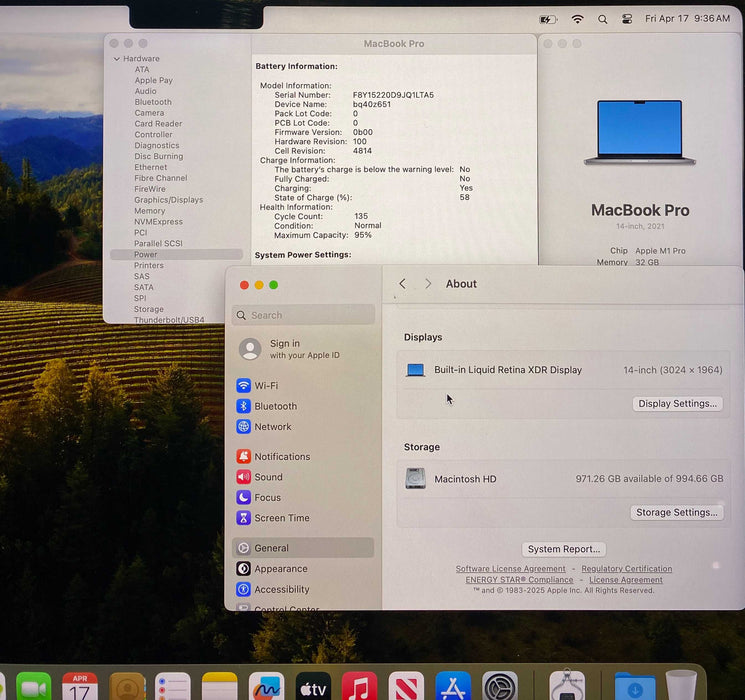Click the Settings search field
Image resolution: width=745 pixels, height=700 pixels.
(304, 315)
